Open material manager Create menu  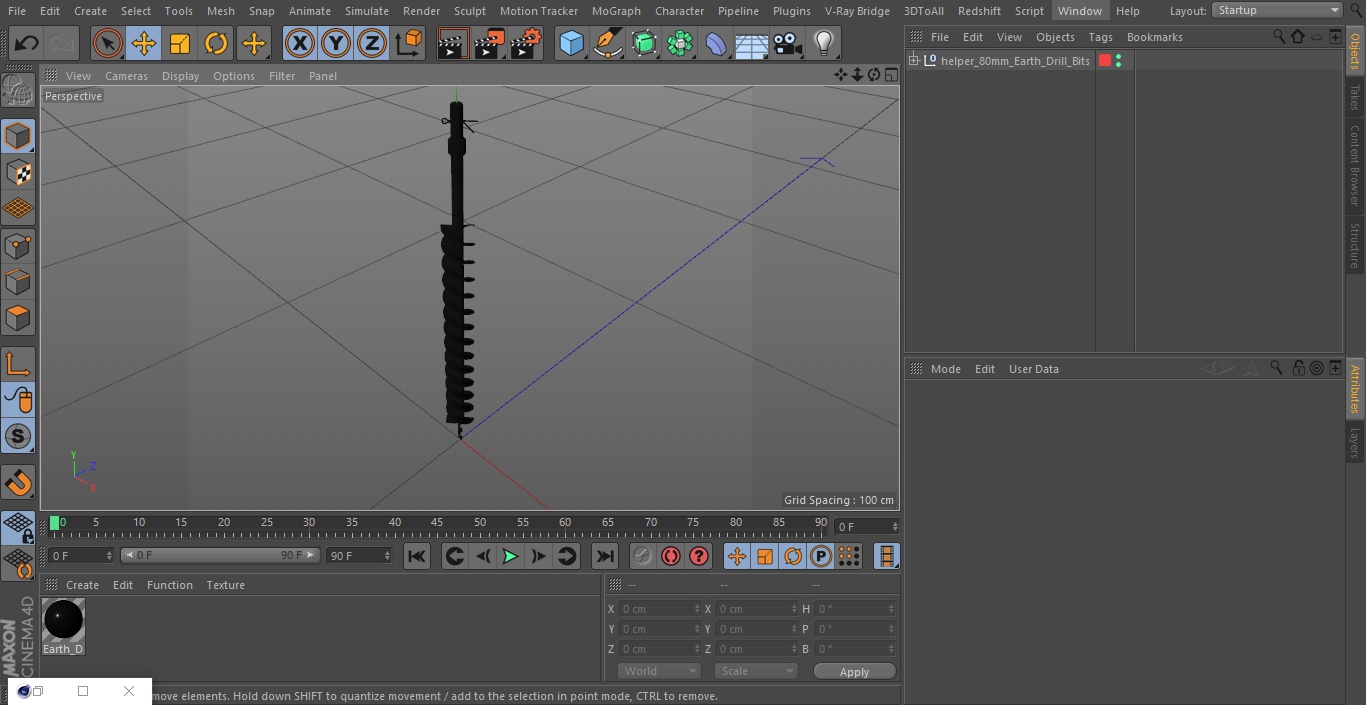[82, 585]
